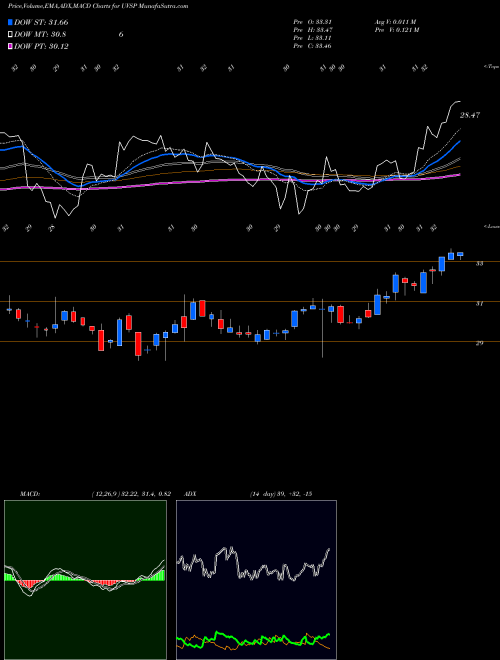Click the MACD '(12,26,9) 32.22, 31.4, 0.82' values
Viewport: 500px width, 660px height.
click(131, 494)
